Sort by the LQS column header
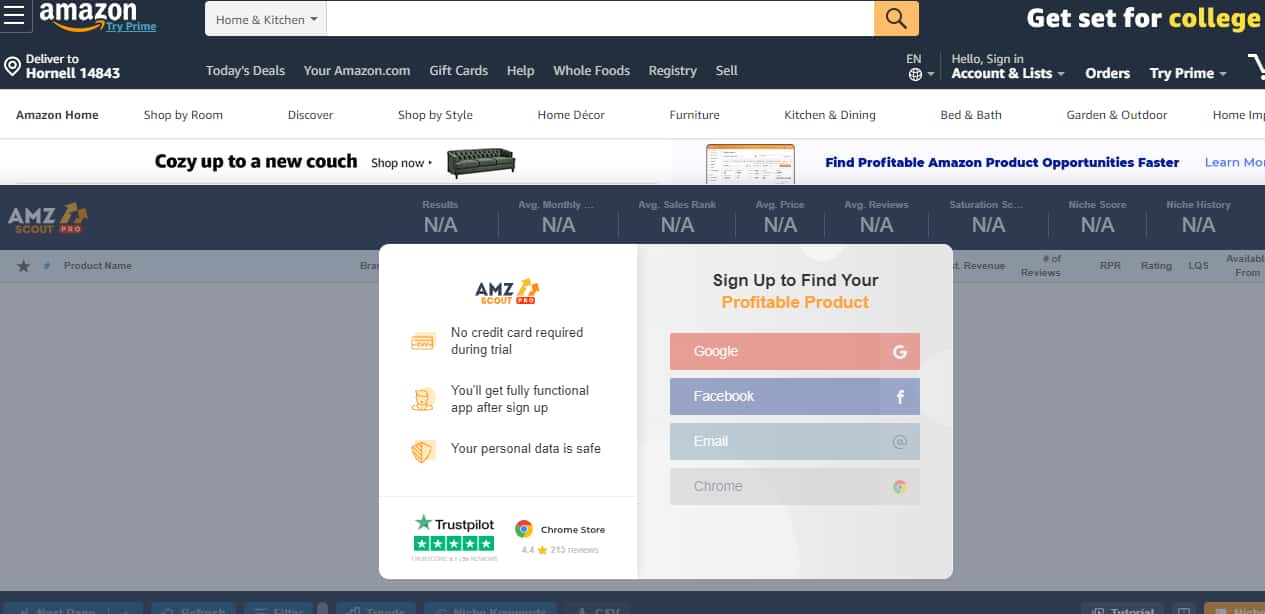Screen dimensions: 1265x614 tap(1198, 266)
